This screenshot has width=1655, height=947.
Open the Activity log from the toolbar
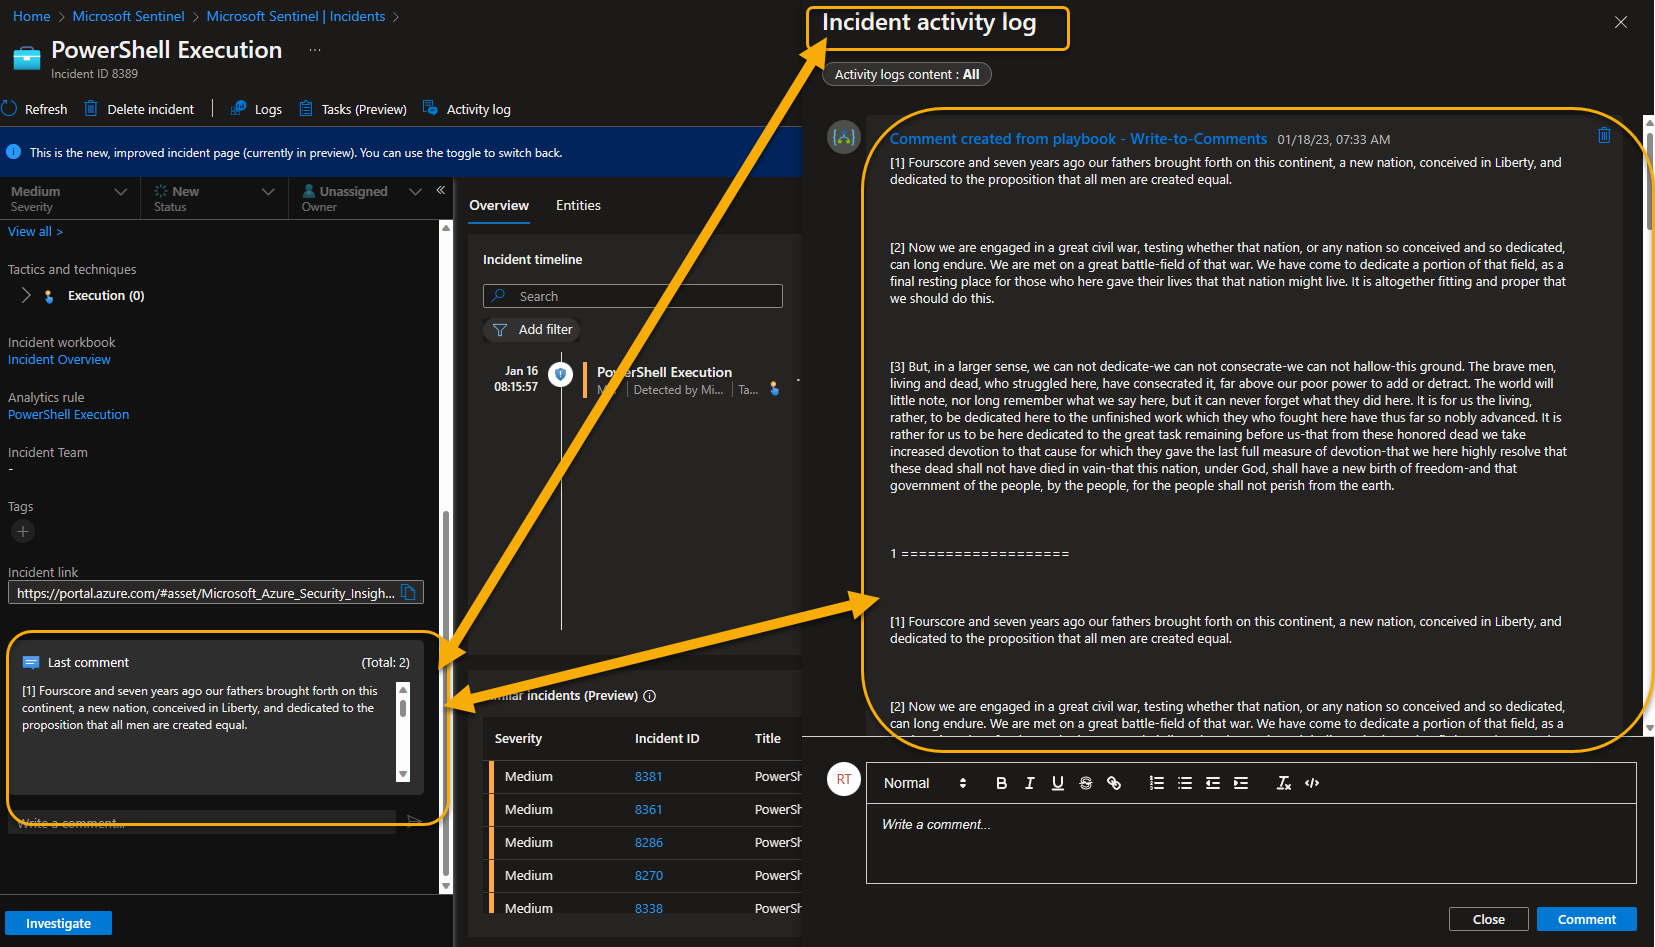(467, 109)
